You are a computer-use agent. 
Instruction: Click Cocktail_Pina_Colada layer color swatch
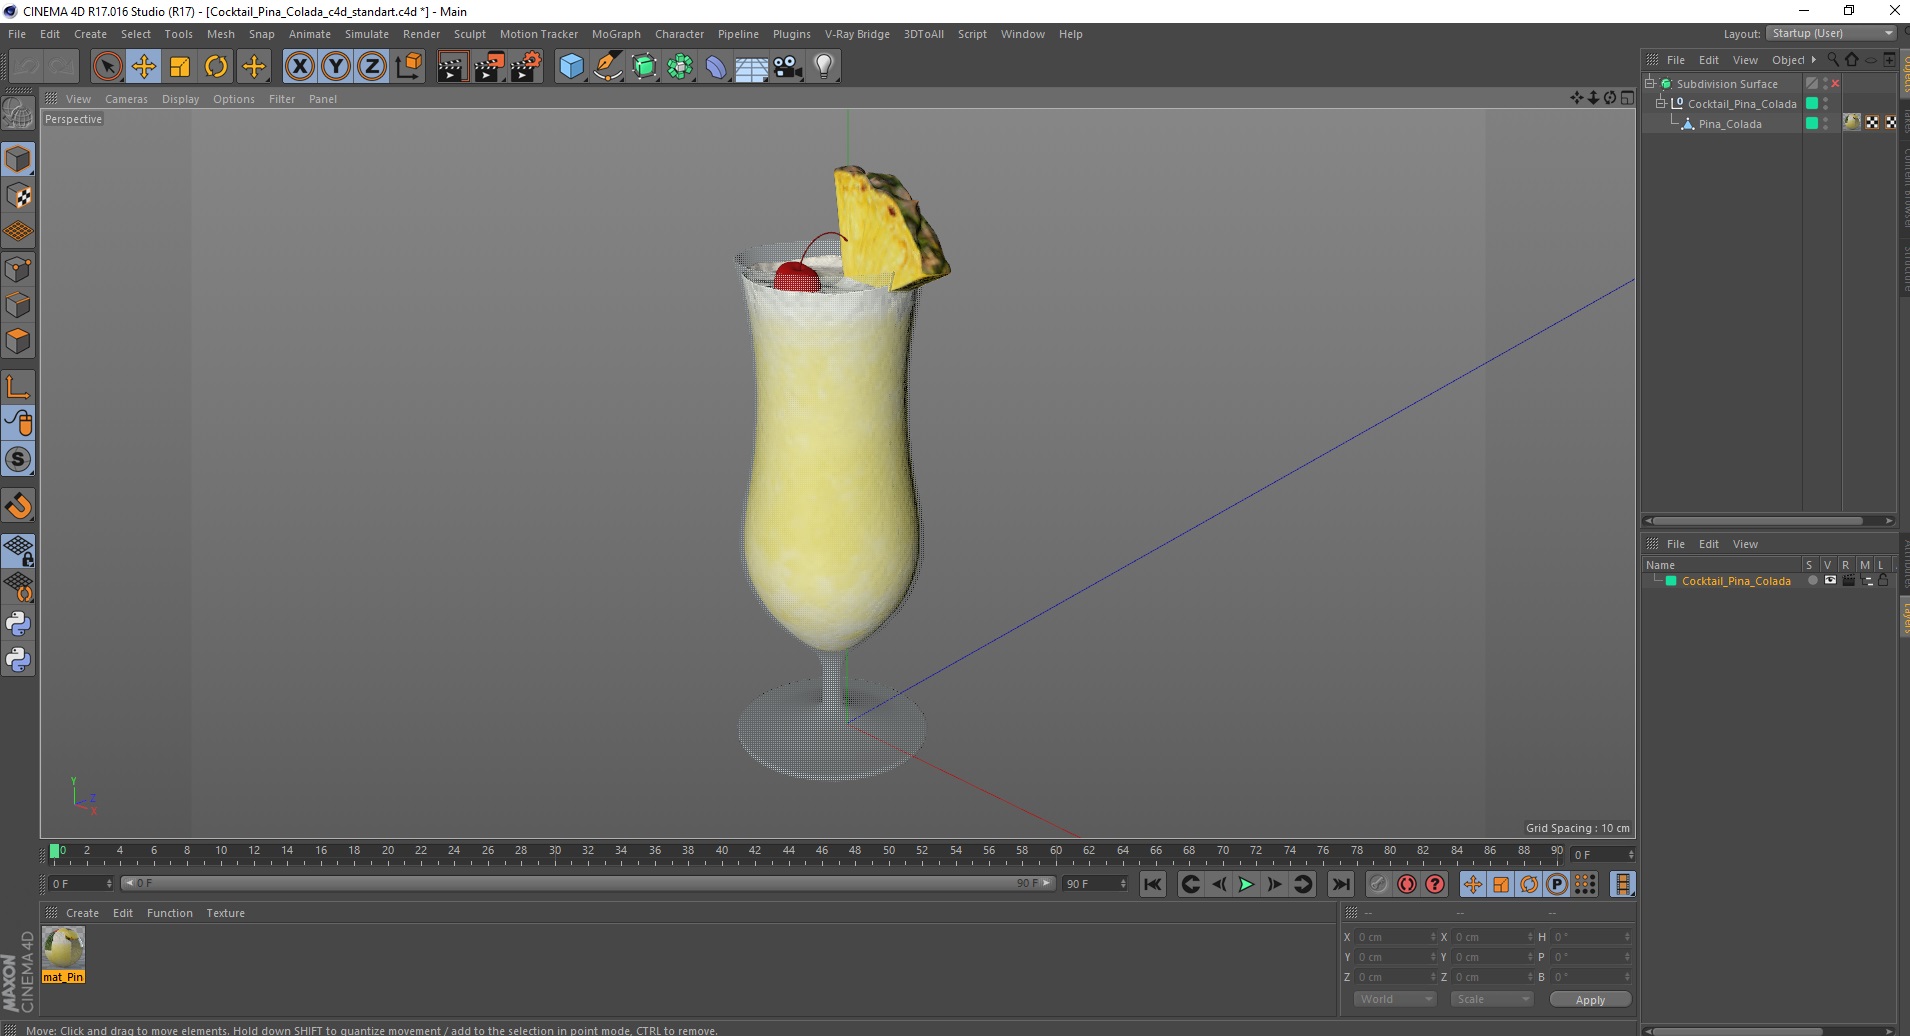click(1670, 581)
